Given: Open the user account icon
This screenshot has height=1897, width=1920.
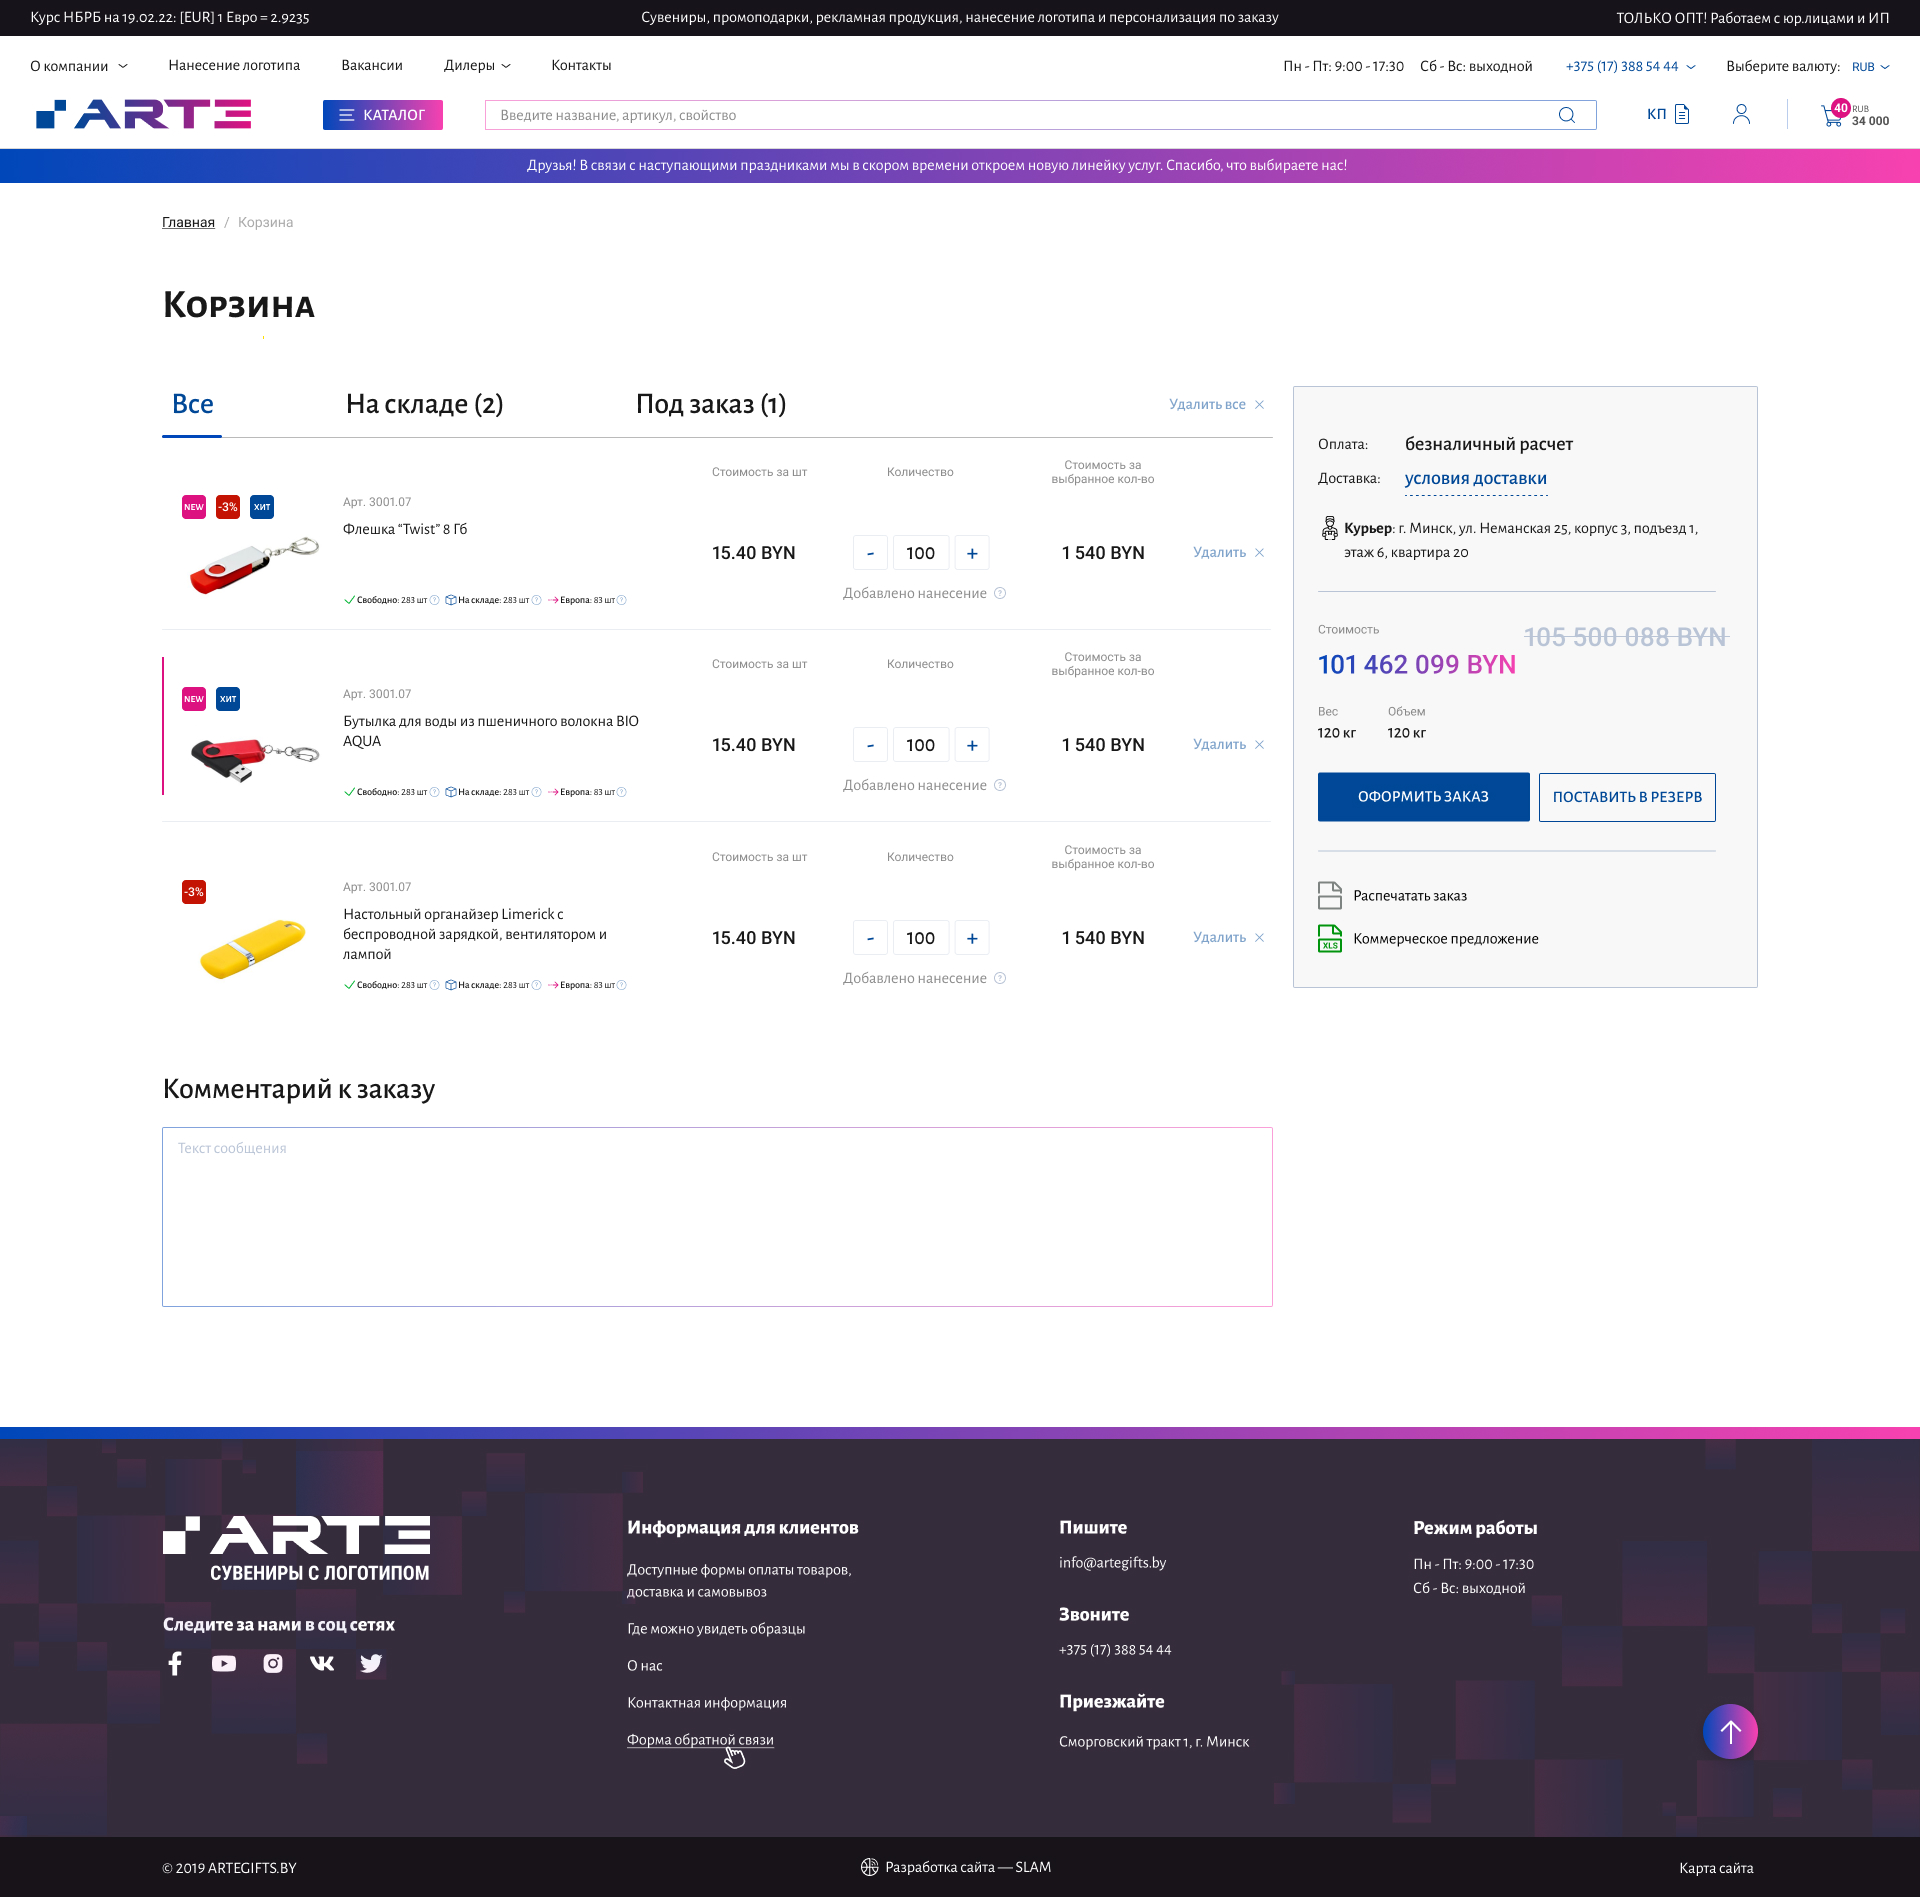Looking at the screenshot, I should pyautogui.click(x=1741, y=115).
